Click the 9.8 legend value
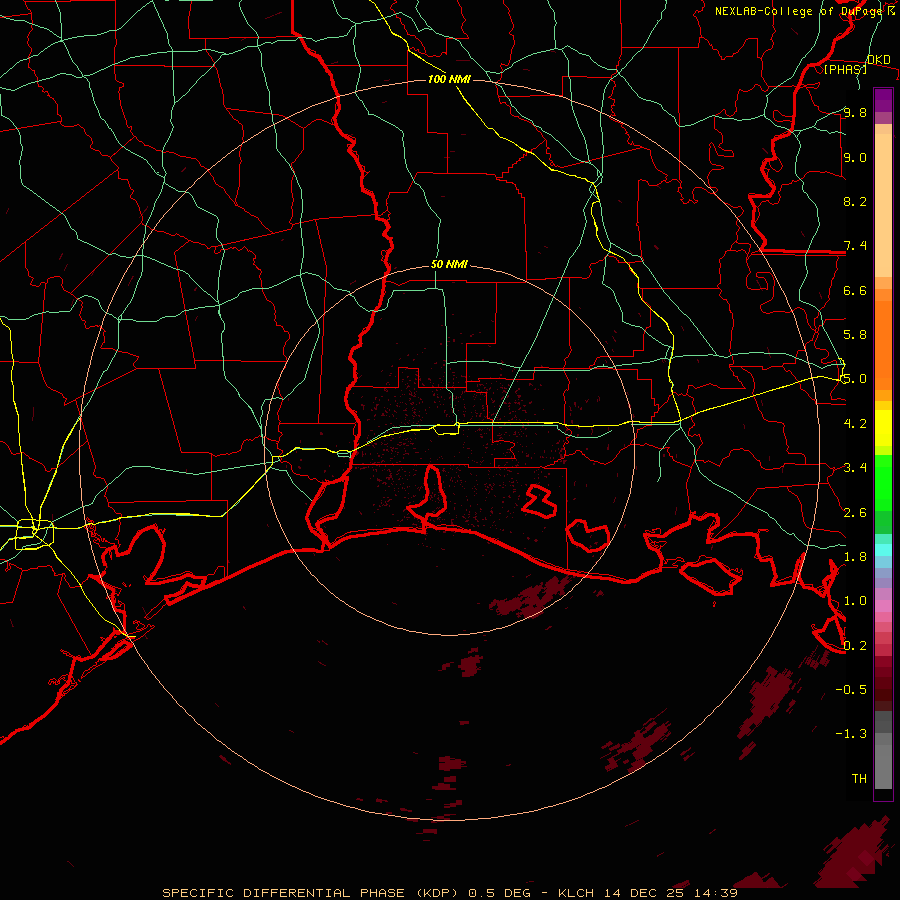 (x=855, y=112)
